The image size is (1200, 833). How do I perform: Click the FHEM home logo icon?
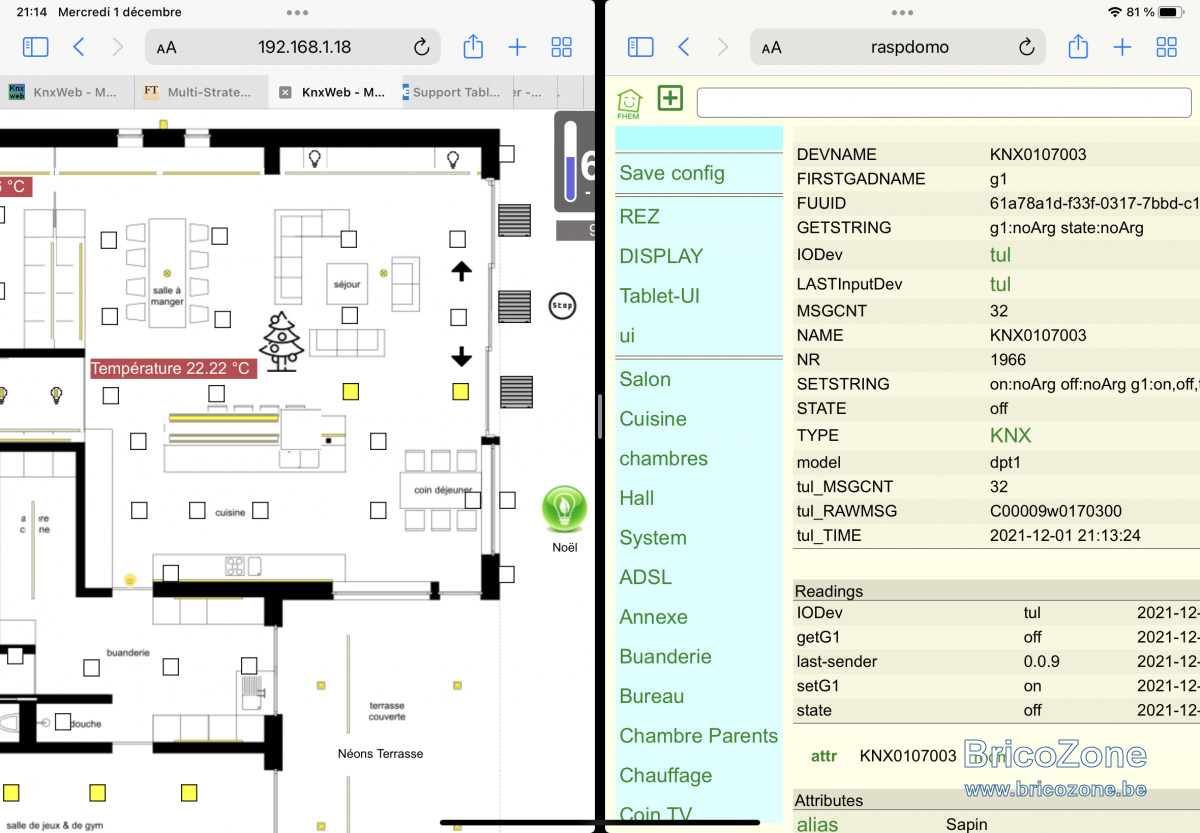[629, 102]
